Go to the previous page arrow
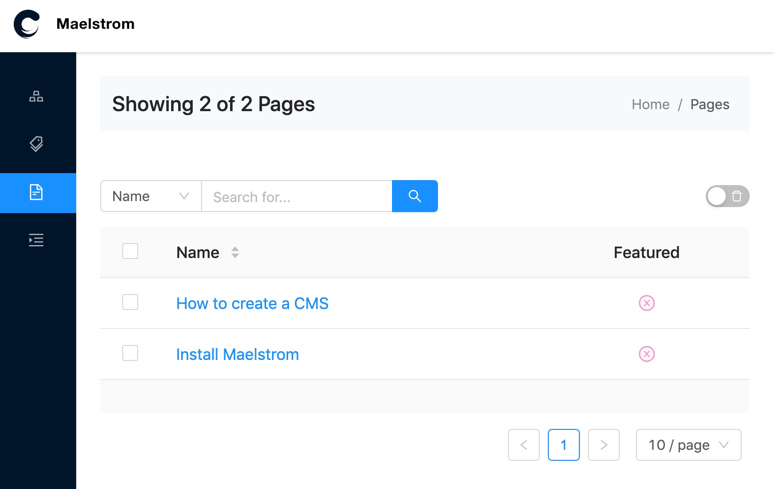The width and height of the screenshot is (774, 489). click(x=524, y=445)
